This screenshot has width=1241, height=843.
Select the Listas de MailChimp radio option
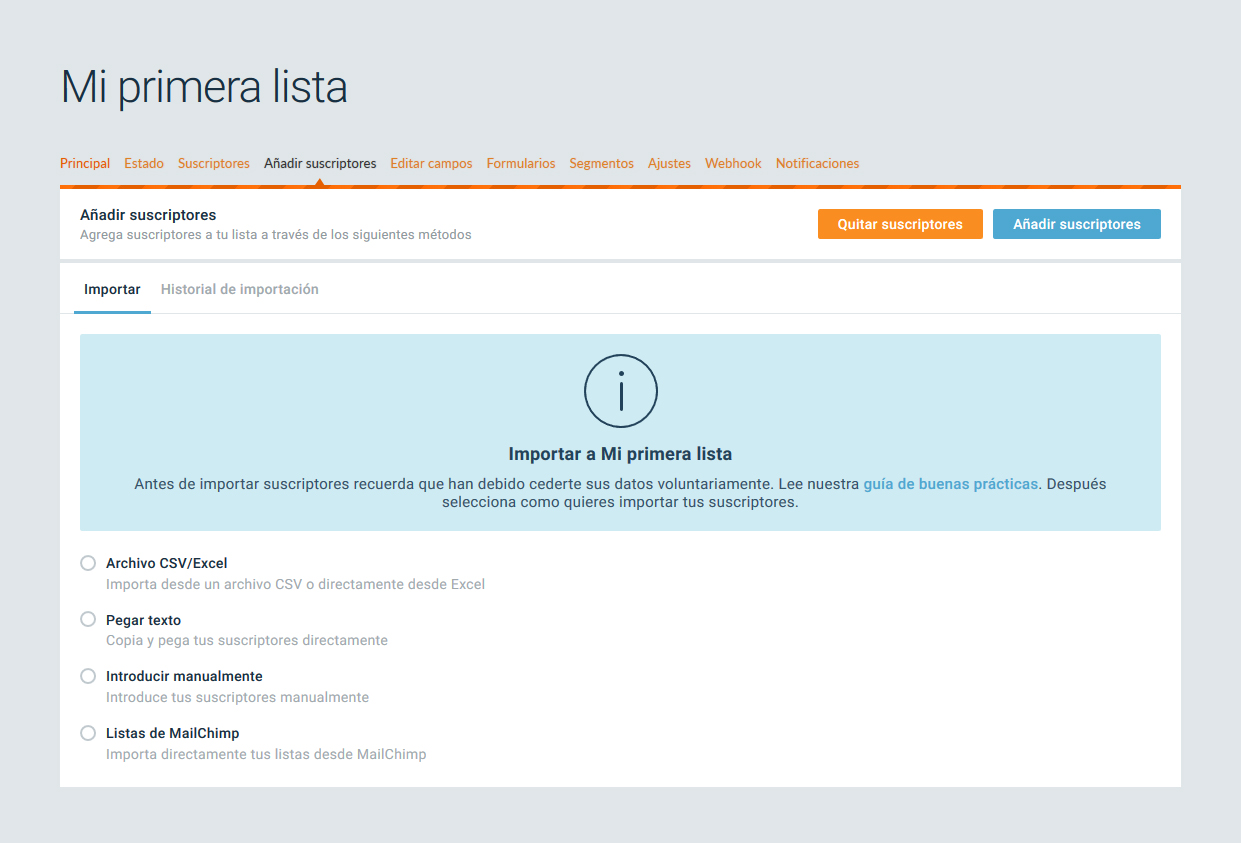click(x=88, y=733)
